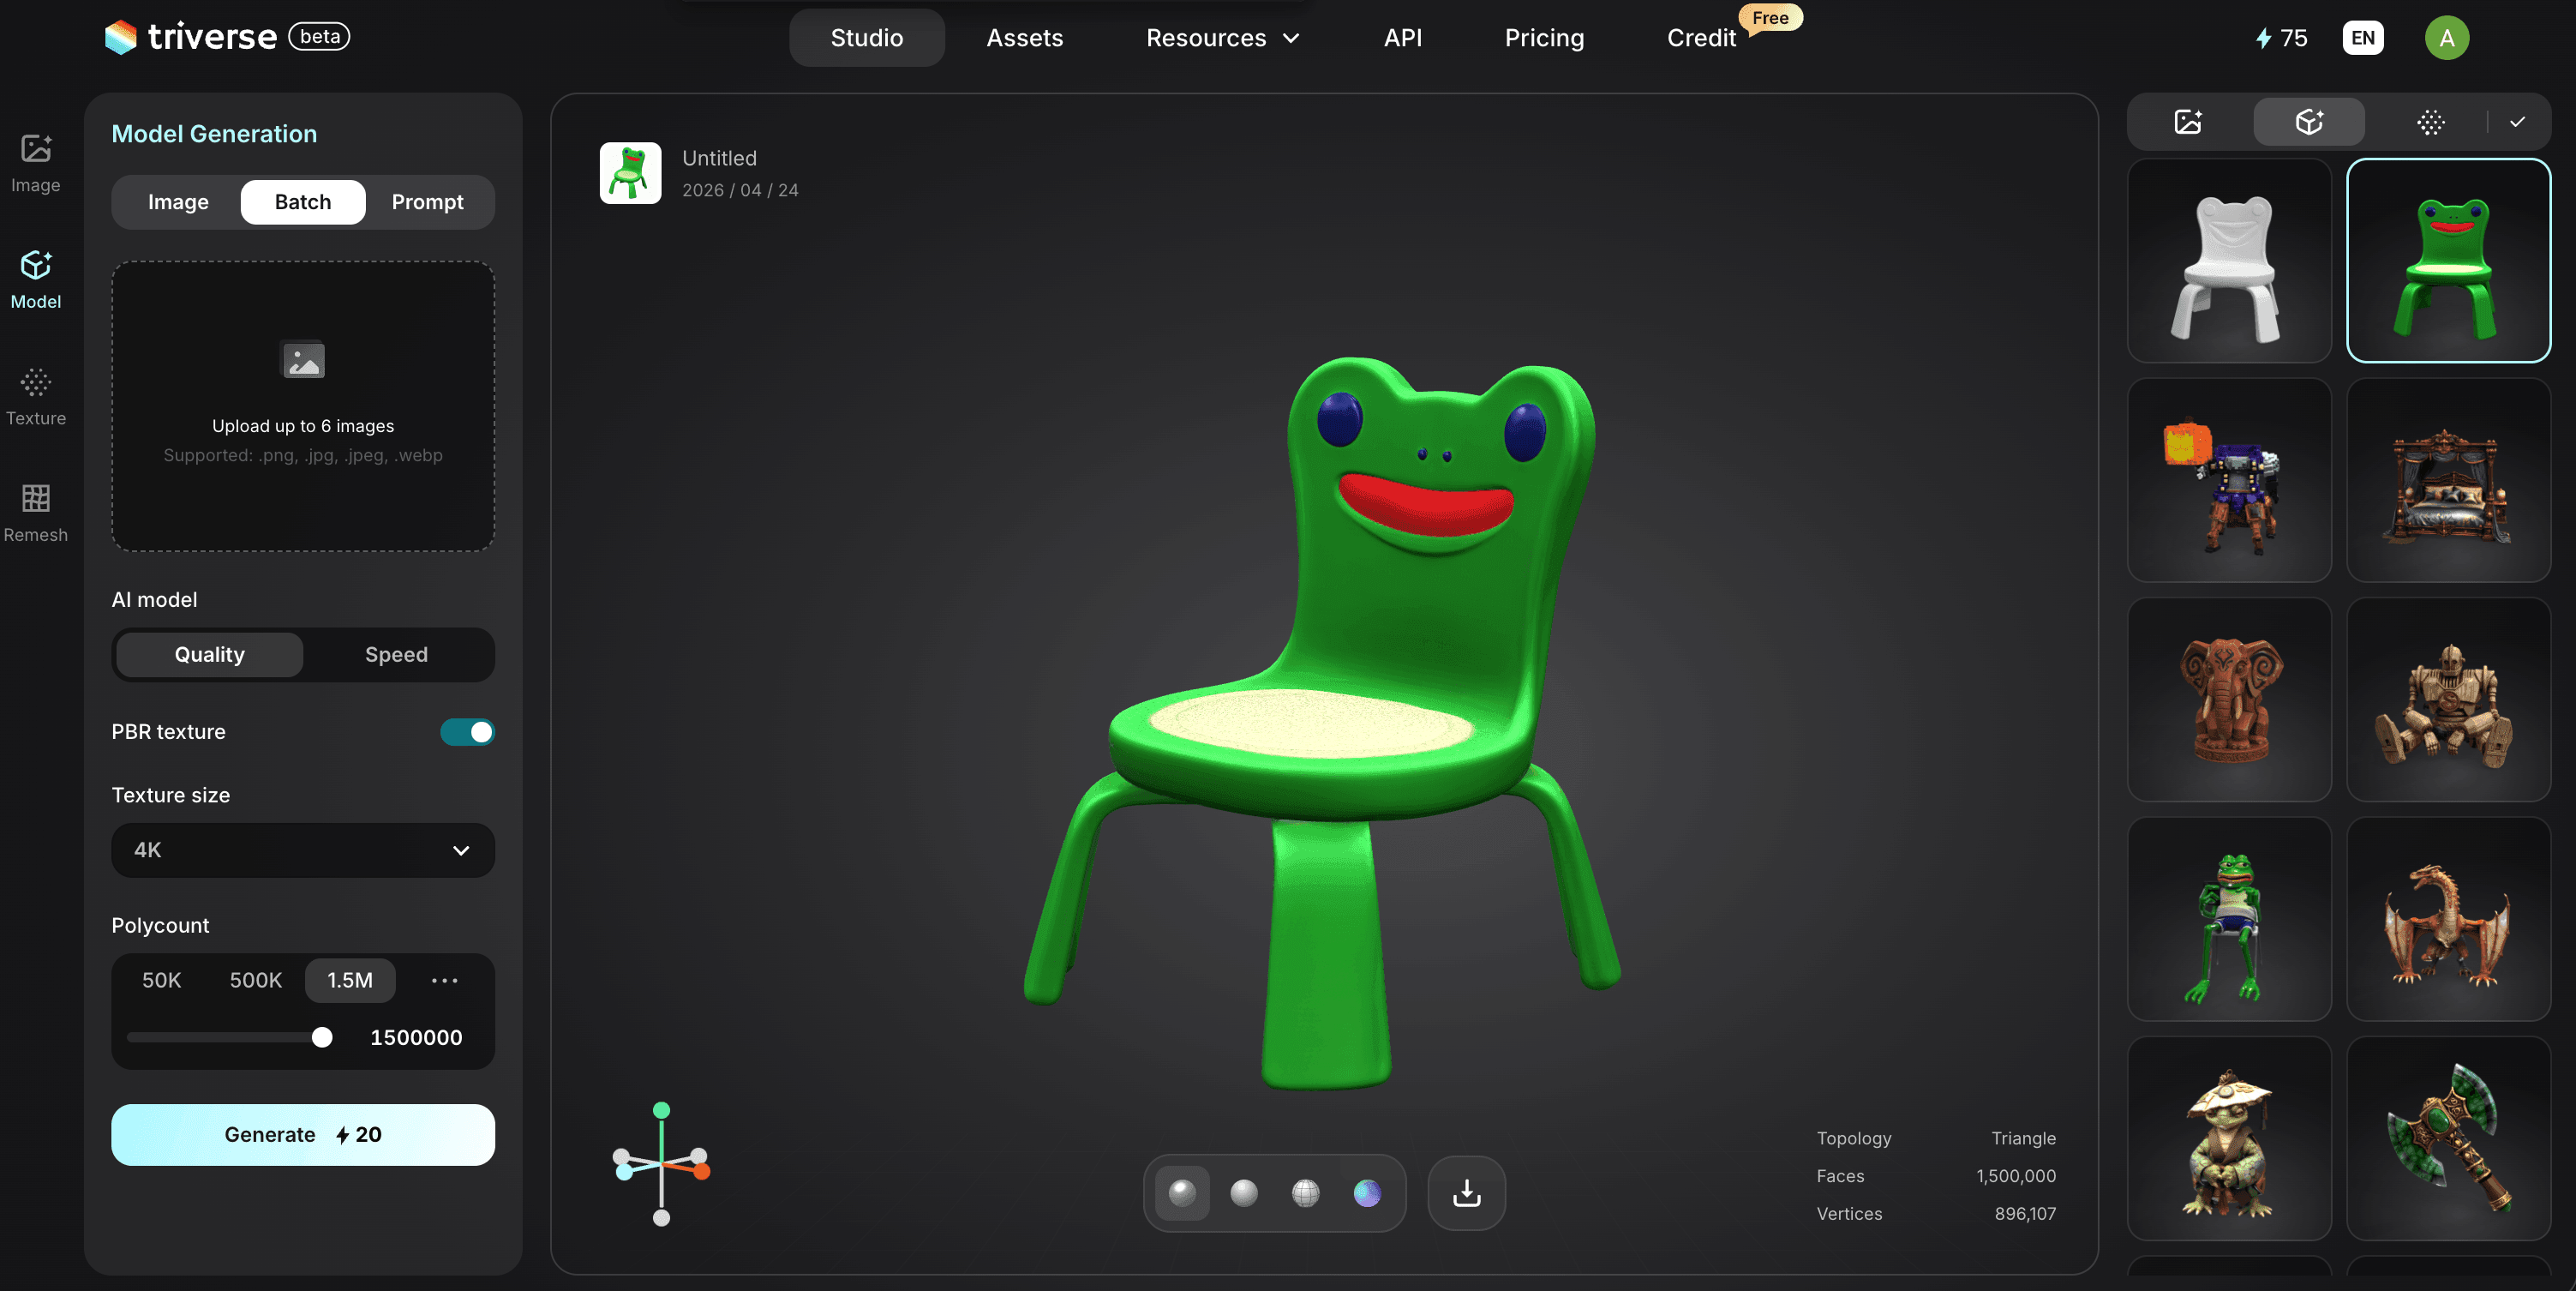
Task: Click the Generate button
Action: [x=303, y=1134]
